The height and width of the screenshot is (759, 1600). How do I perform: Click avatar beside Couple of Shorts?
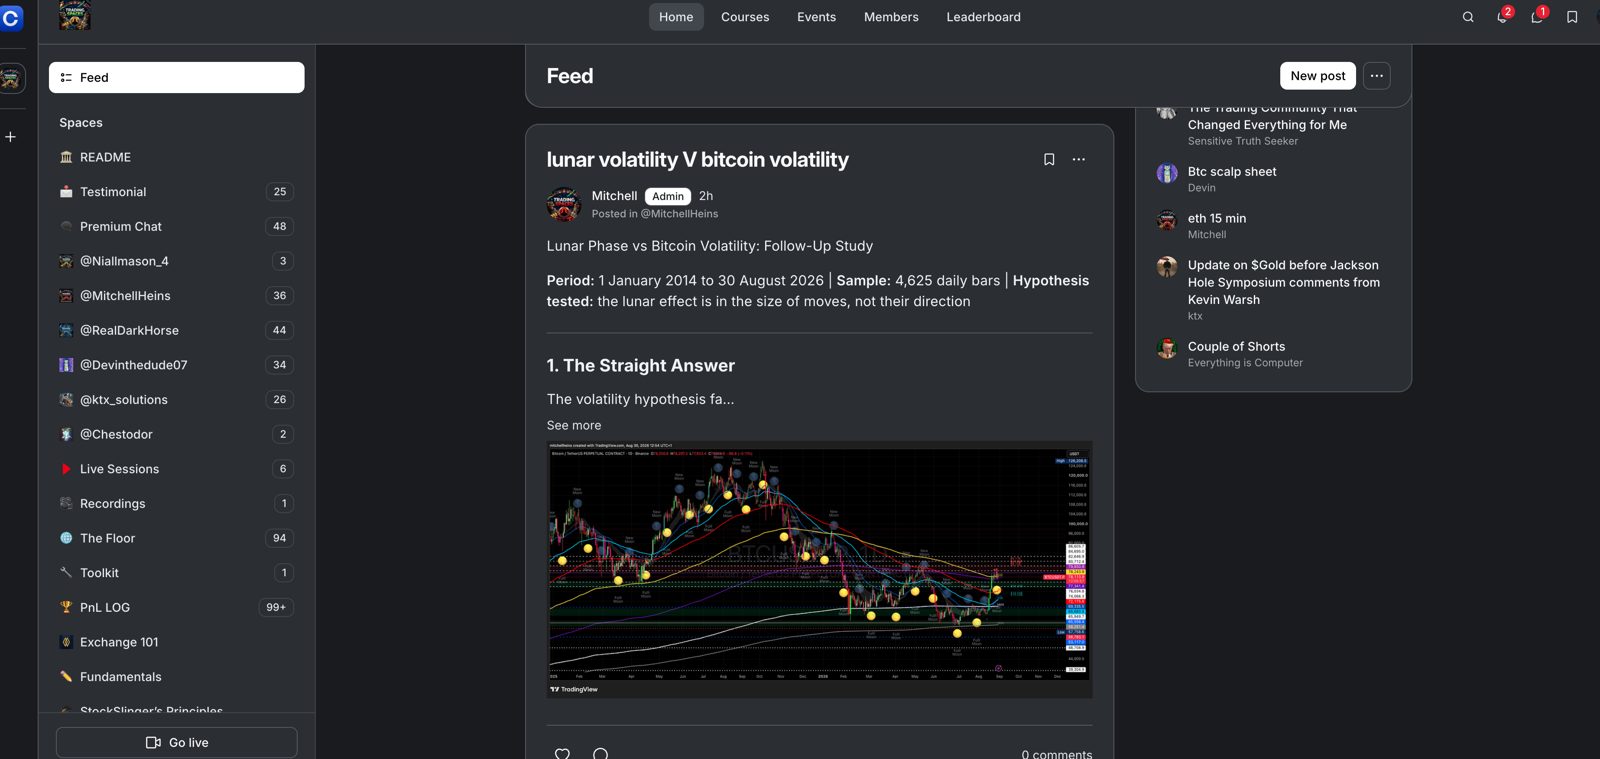pos(1167,348)
